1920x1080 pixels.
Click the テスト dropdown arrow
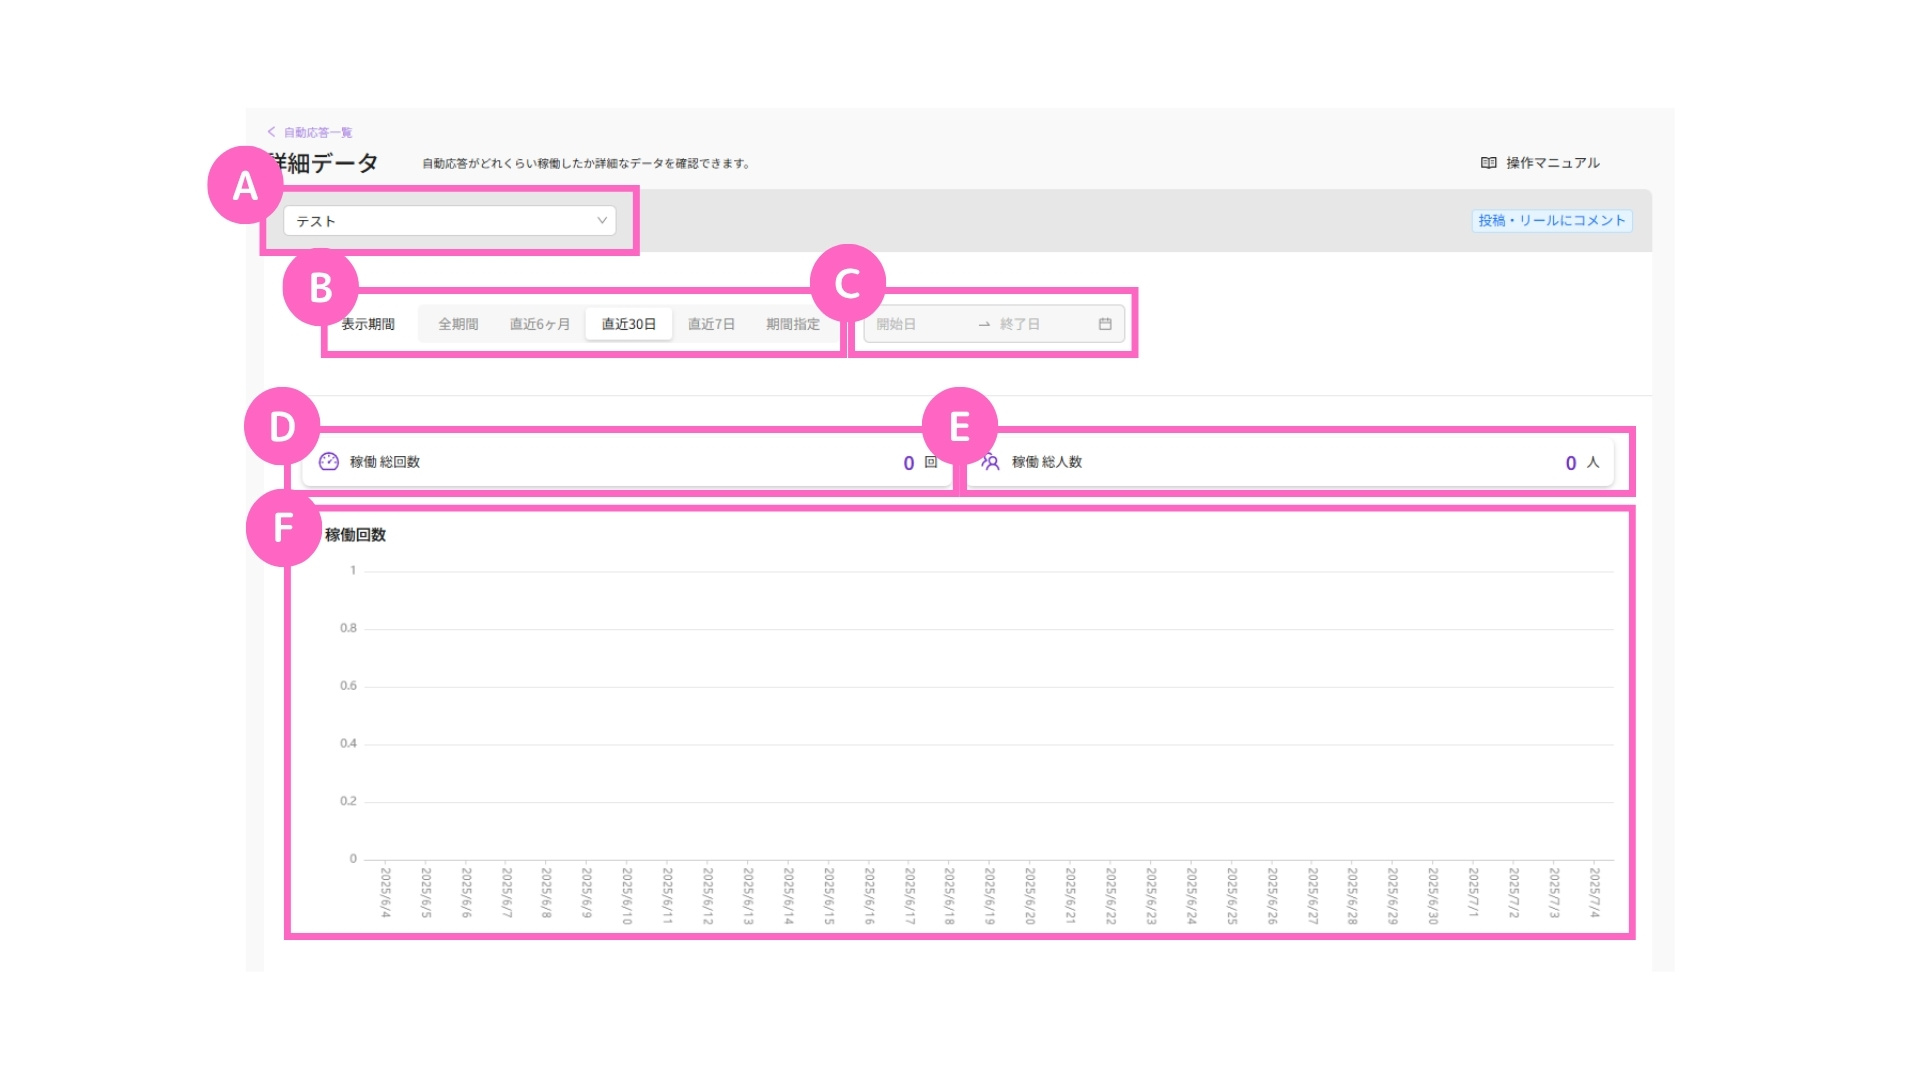[602, 221]
